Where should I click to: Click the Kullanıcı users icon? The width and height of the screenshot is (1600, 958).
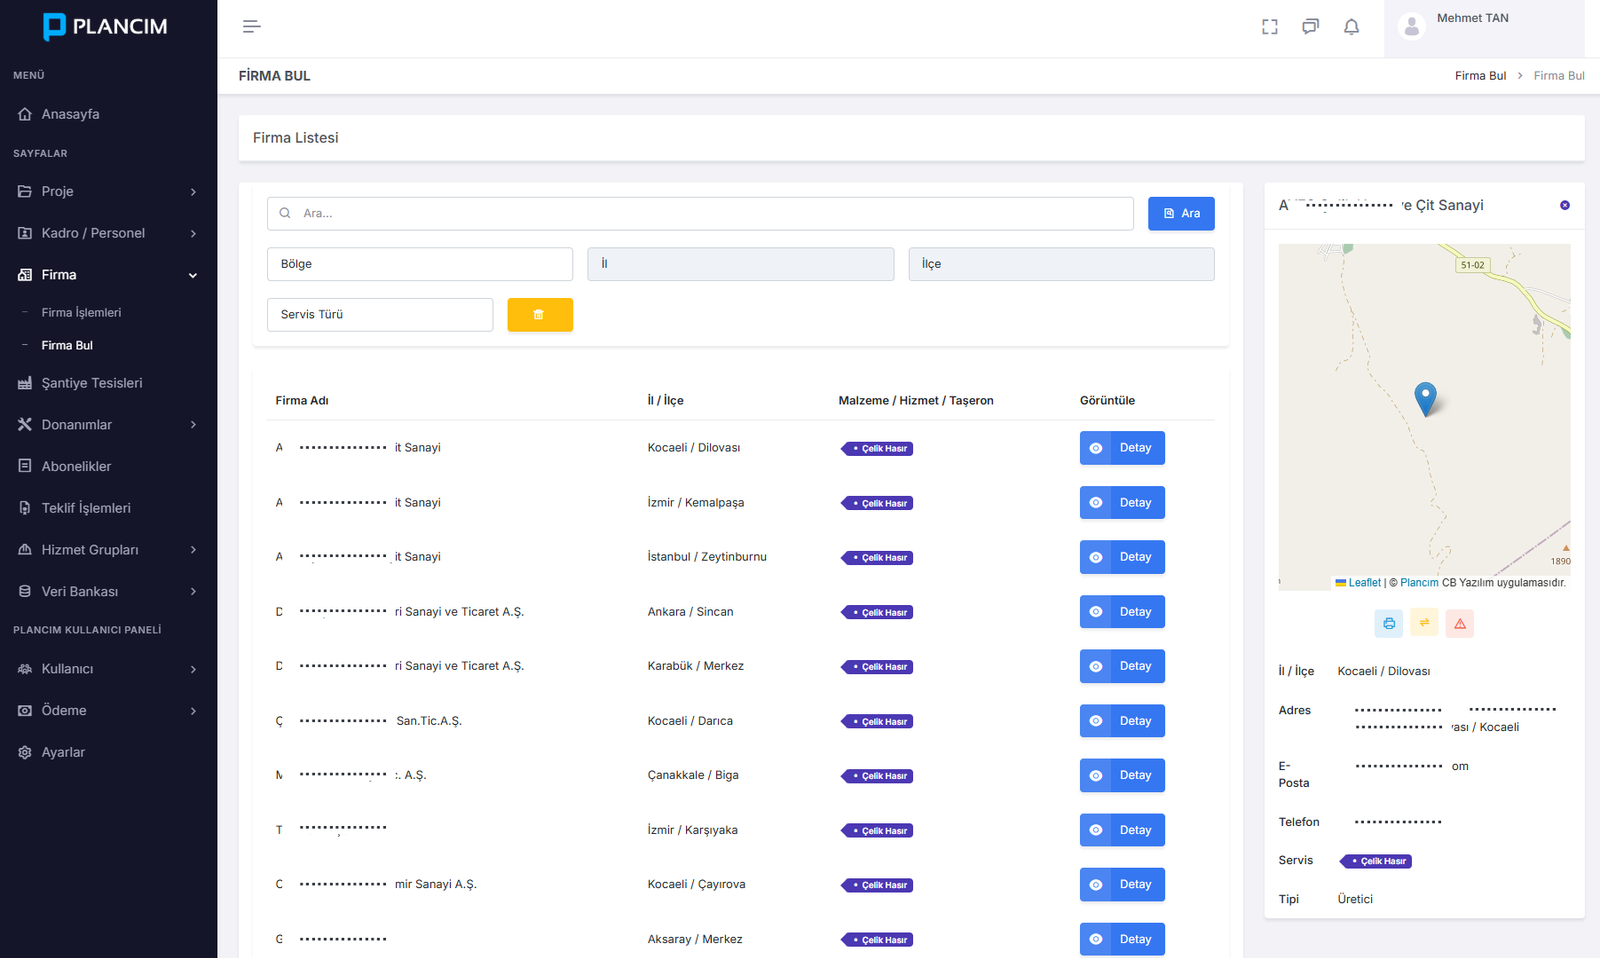click(x=25, y=669)
